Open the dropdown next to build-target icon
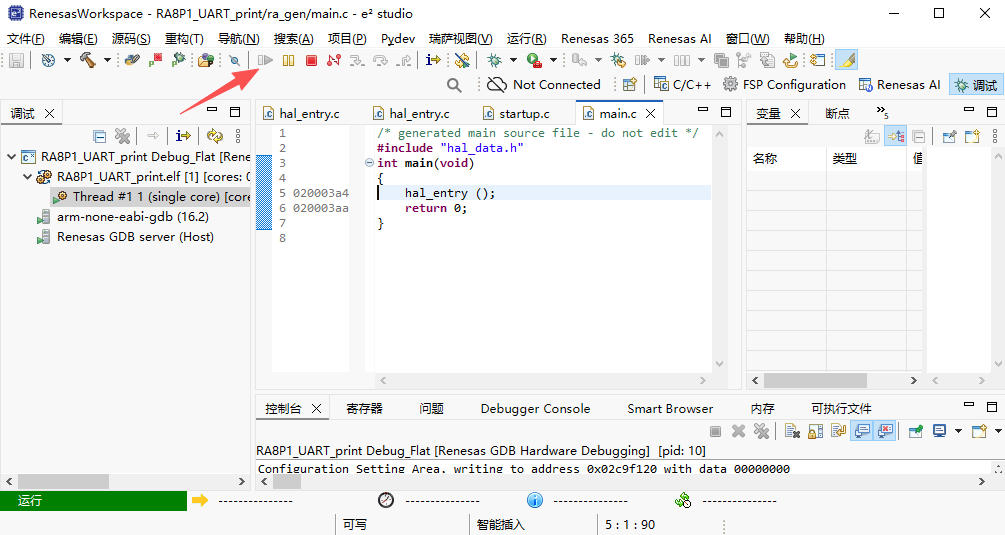 pyautogui.click(x=67, y=60)
